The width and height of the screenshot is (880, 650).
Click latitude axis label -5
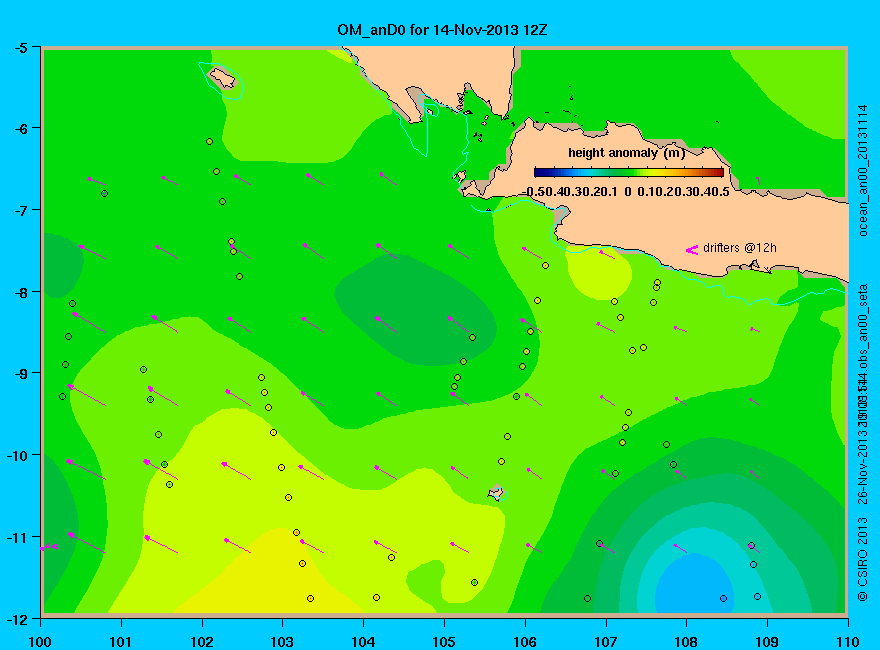(x=20, y=47)
